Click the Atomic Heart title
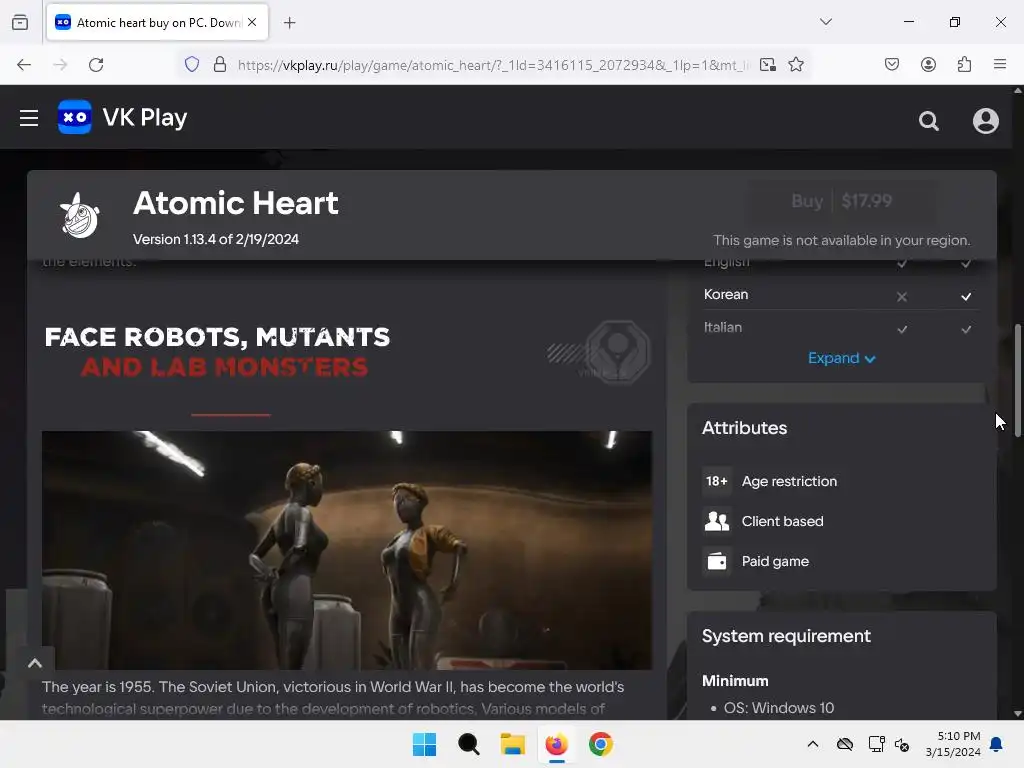1024x768 pixels. coord(236,203)
